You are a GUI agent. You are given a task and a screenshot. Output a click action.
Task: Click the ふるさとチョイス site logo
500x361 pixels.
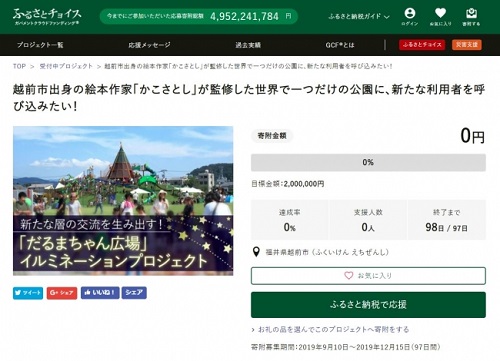click(47, 17)
